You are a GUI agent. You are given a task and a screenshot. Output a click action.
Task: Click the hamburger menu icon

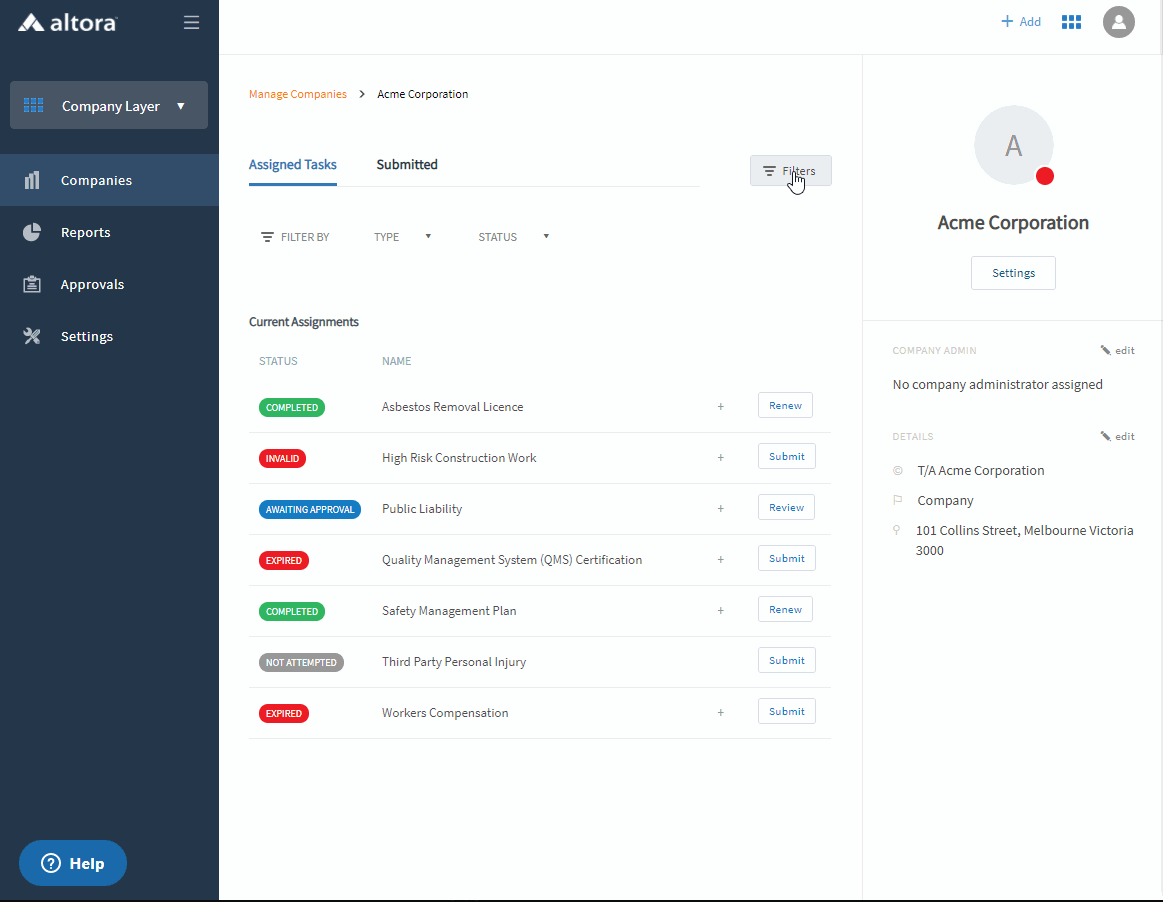191,22
